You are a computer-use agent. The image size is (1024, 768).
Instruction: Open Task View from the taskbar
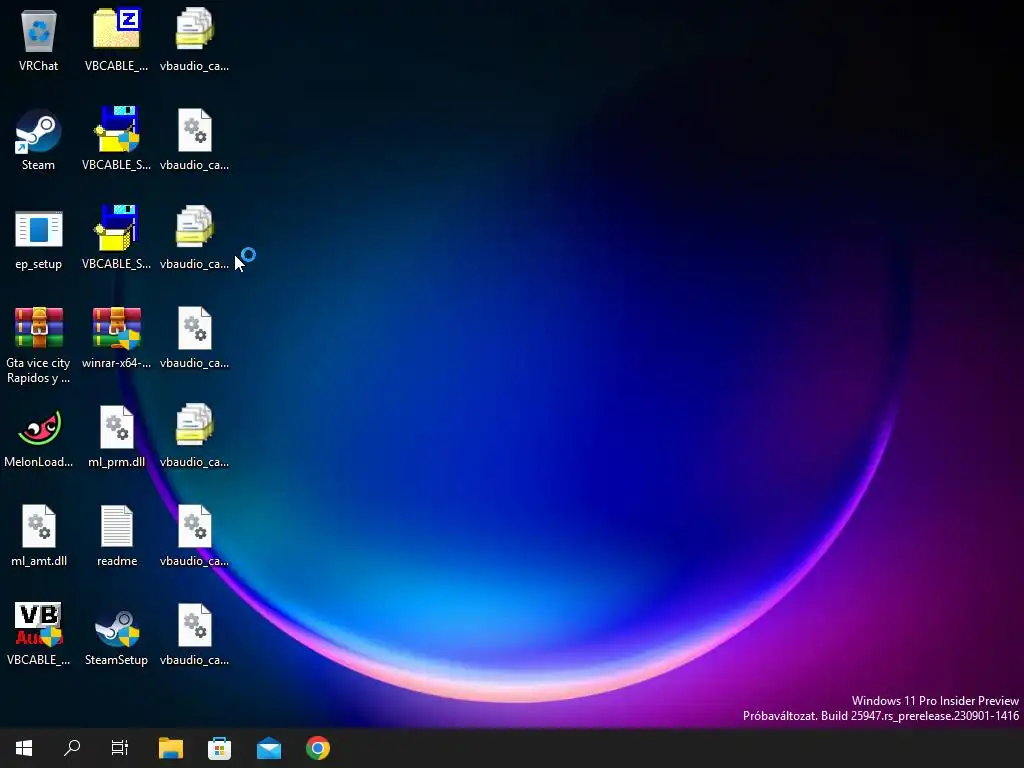coord(120,748)
